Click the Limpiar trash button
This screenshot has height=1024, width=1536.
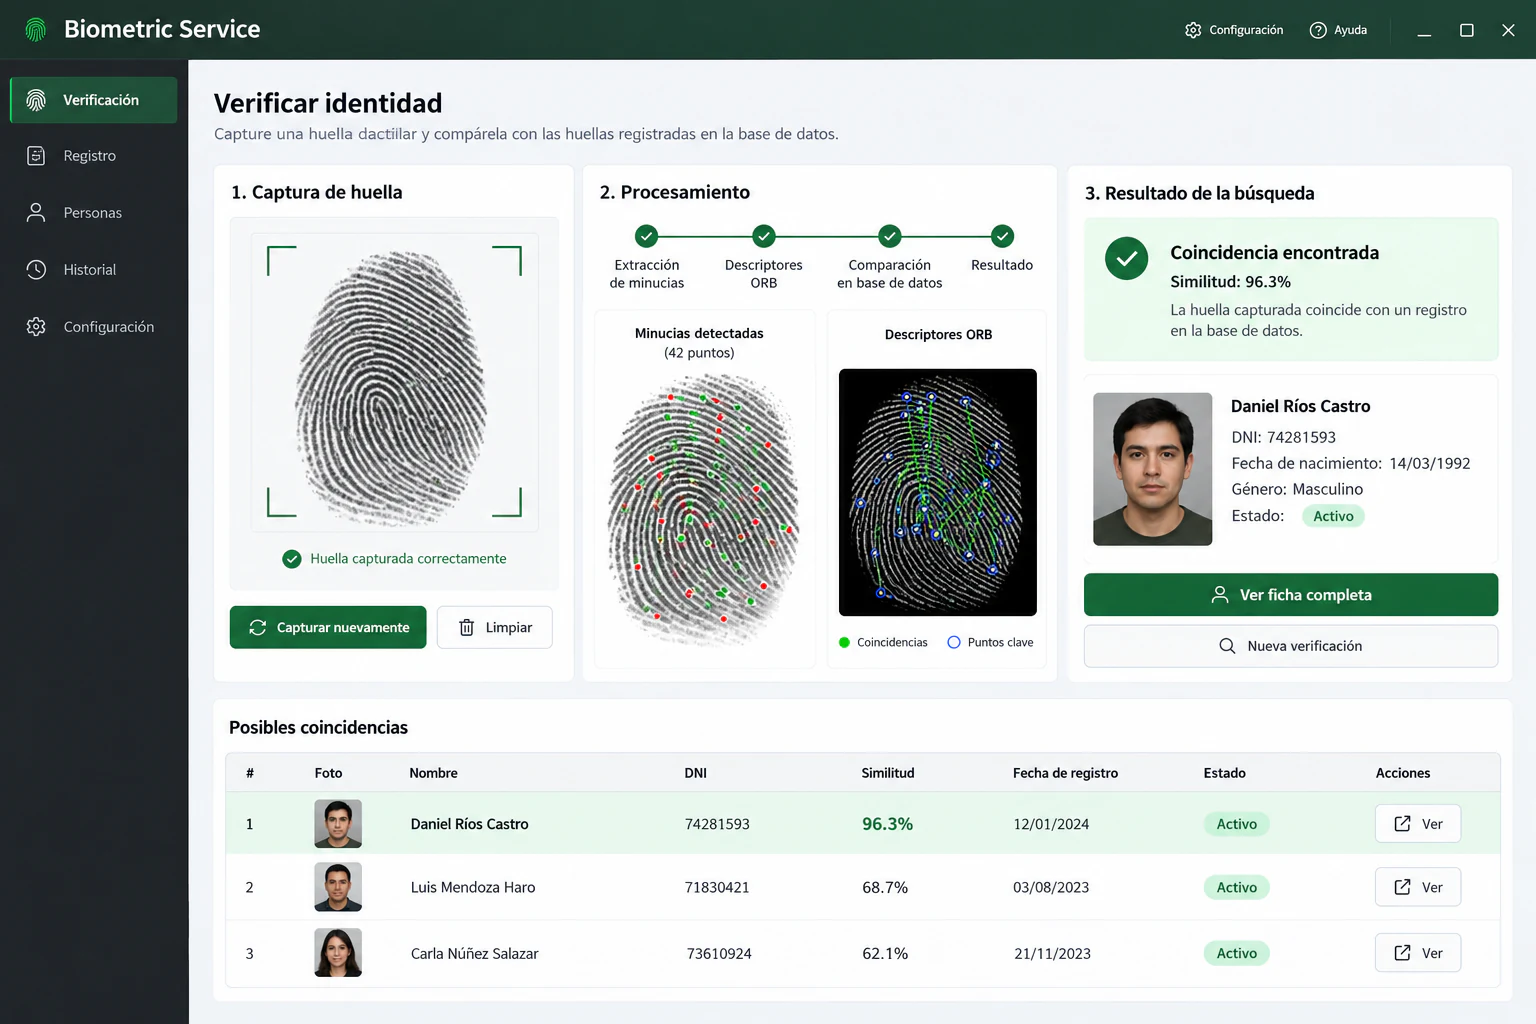pyautogui.click(x=494, y=627)
